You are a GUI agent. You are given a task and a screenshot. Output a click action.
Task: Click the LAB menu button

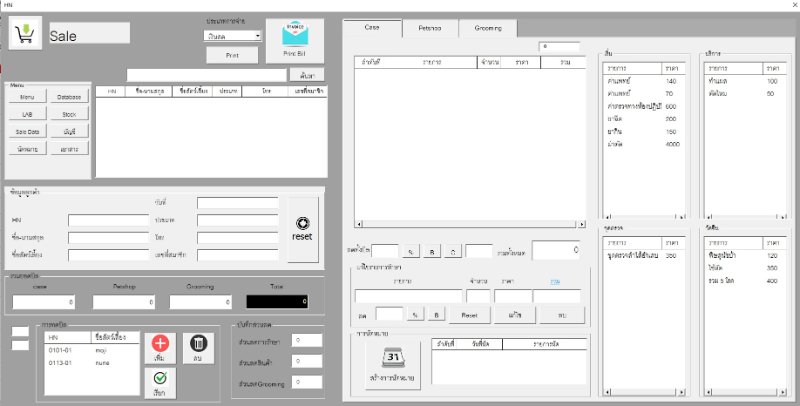tap(27, 114)
